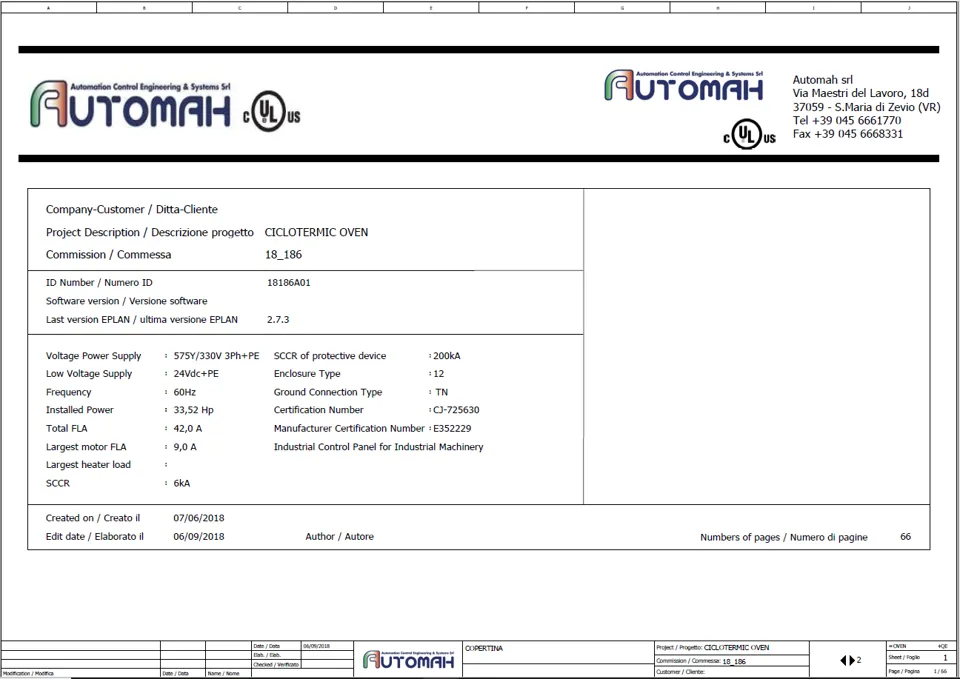Image resolution: width=960 pixels, height=679 pixels.
Task: Select the certification number 'CJ-725630'
Action: 456,410
